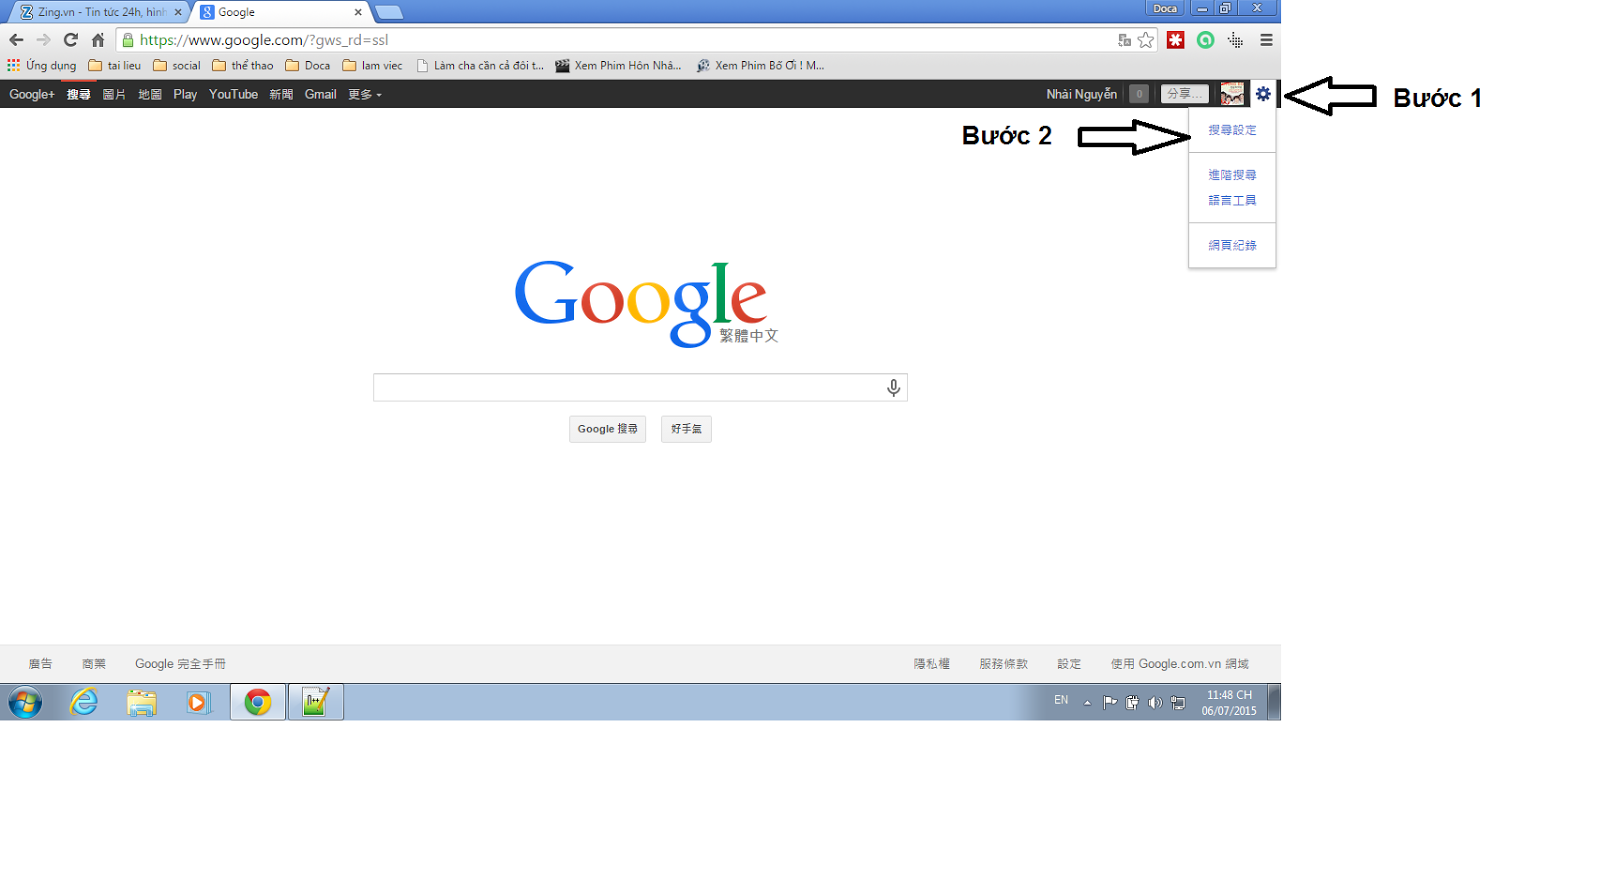Click 隱私權 privacy footer link
This screenshot has height=895, width=1600.
click(931, 664)
